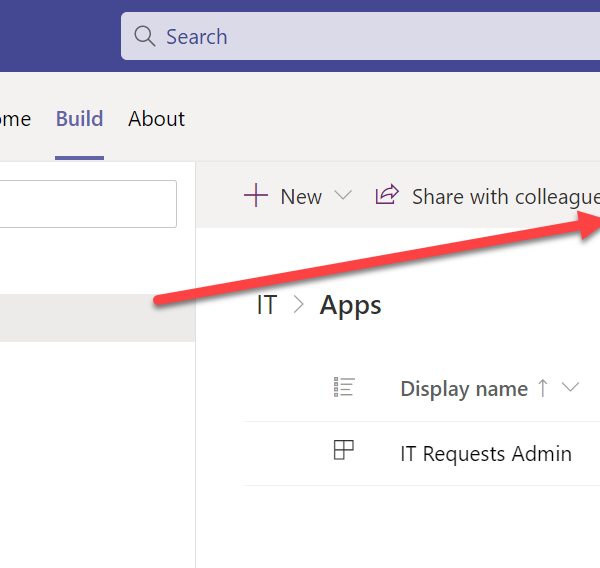Select the highlighted row in the left panel

97,318
